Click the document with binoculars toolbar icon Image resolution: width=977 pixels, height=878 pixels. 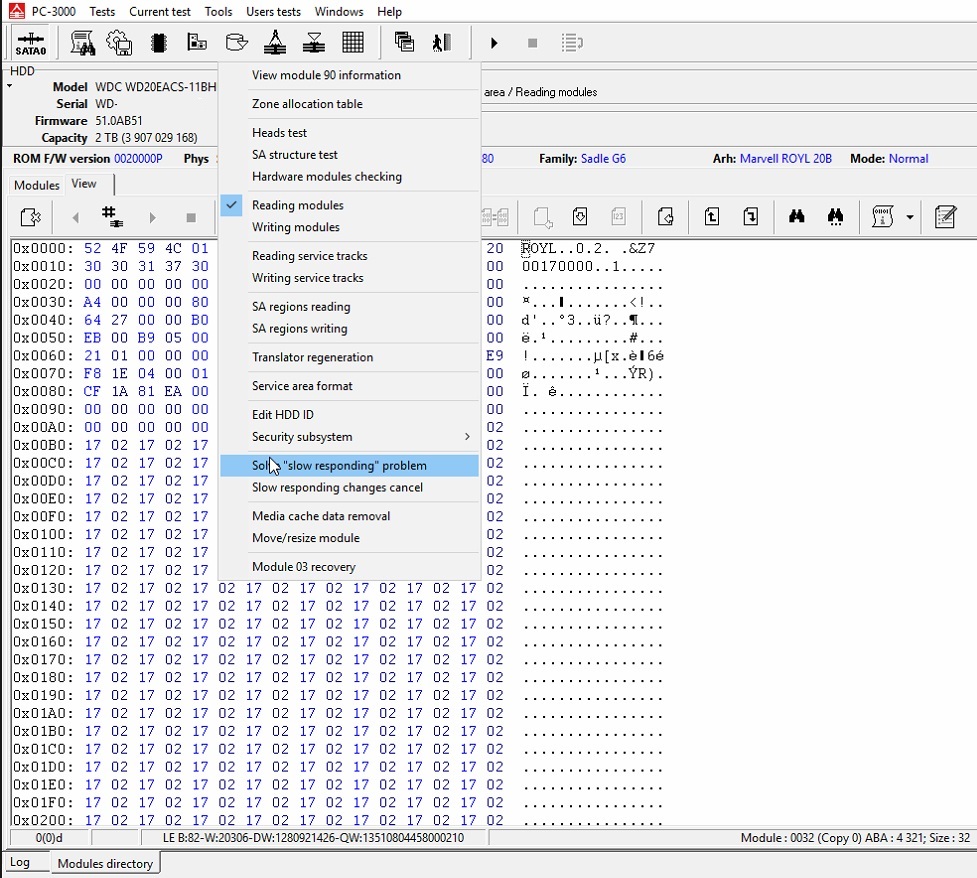click(x=82, y=43)
